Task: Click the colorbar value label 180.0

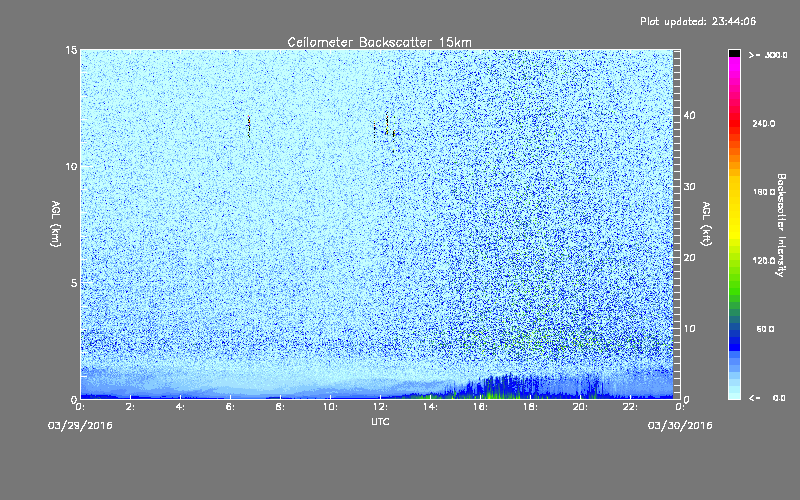Action: pyautogui.click(x=764, y=192)
